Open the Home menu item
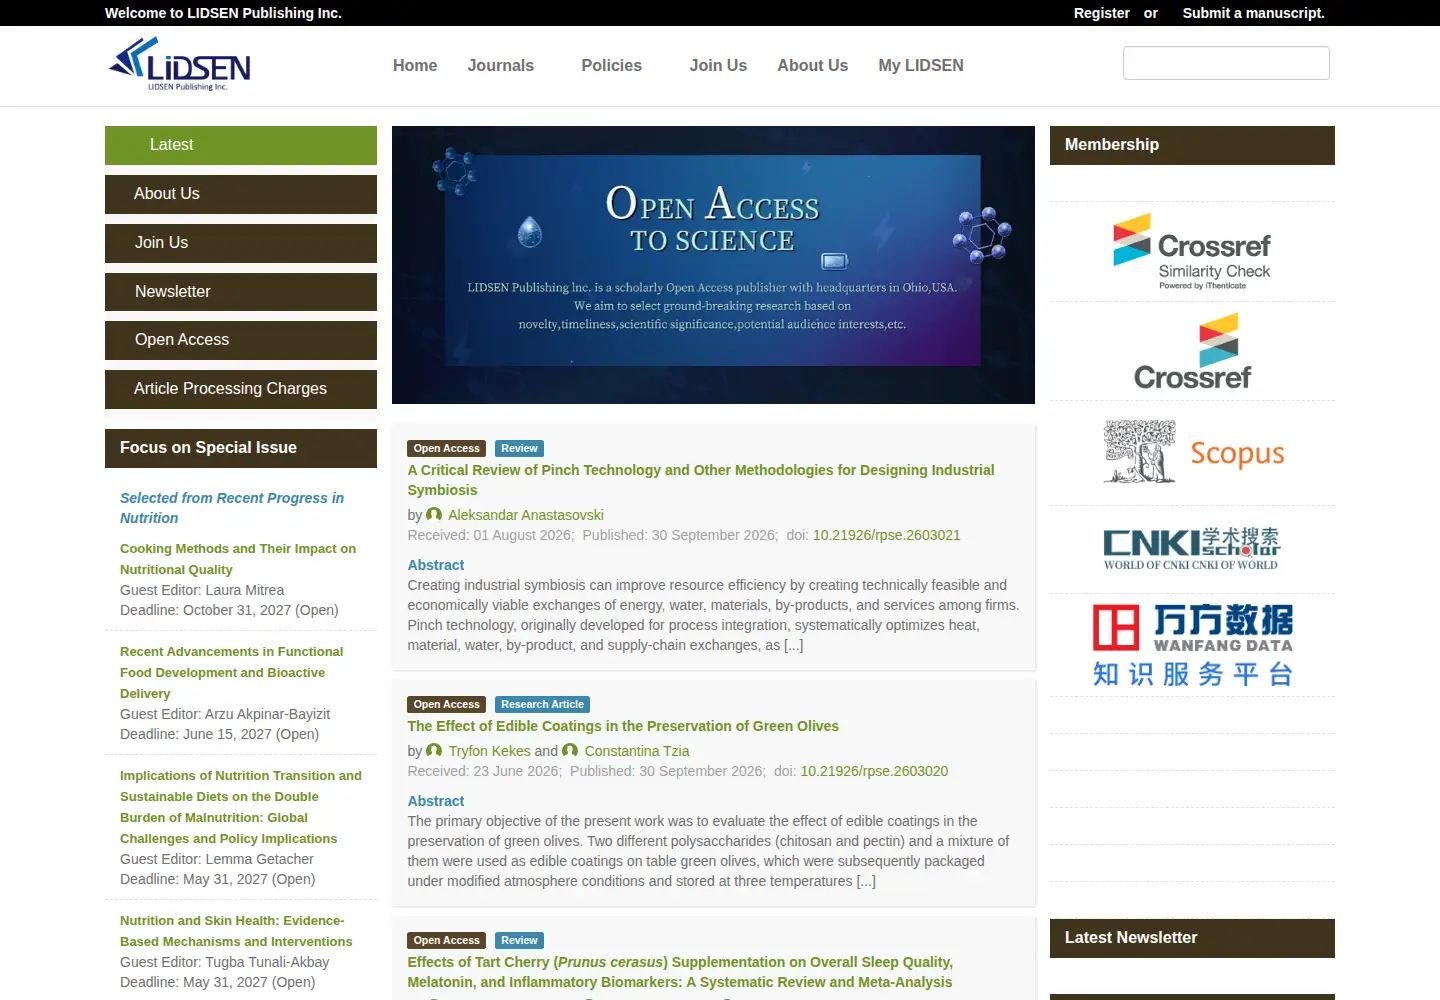1440x1000 pixels. [x=415, y=65]
